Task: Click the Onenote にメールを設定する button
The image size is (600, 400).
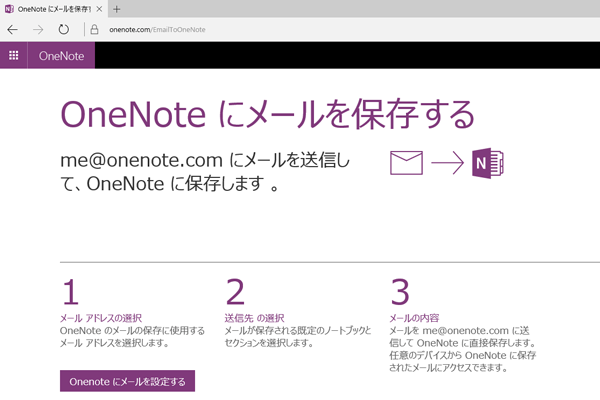Action: 127,381
